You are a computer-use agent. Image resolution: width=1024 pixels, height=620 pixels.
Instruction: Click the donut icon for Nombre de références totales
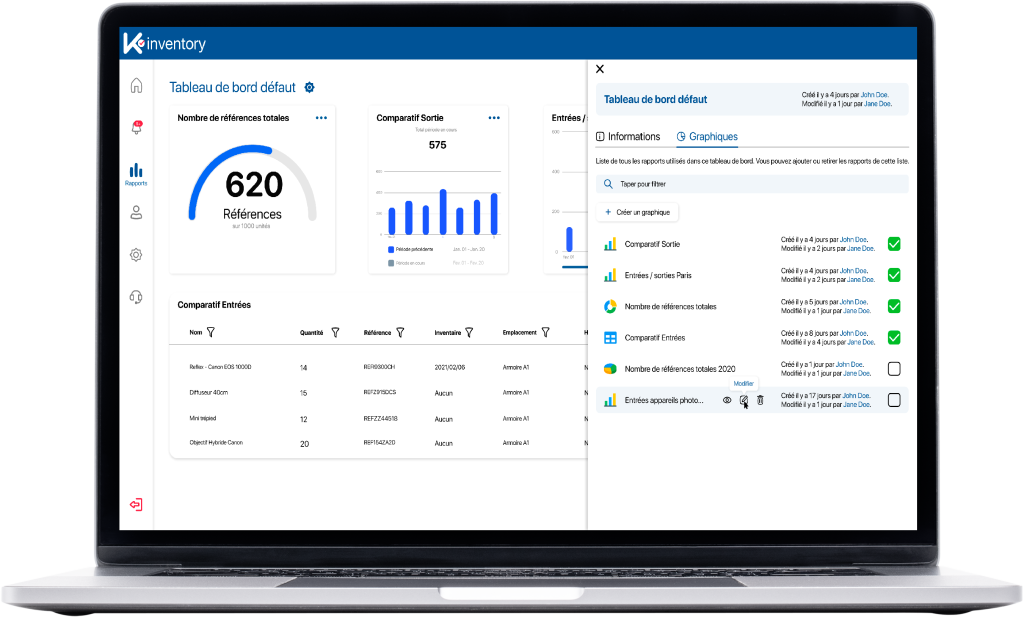coord(610,306)
